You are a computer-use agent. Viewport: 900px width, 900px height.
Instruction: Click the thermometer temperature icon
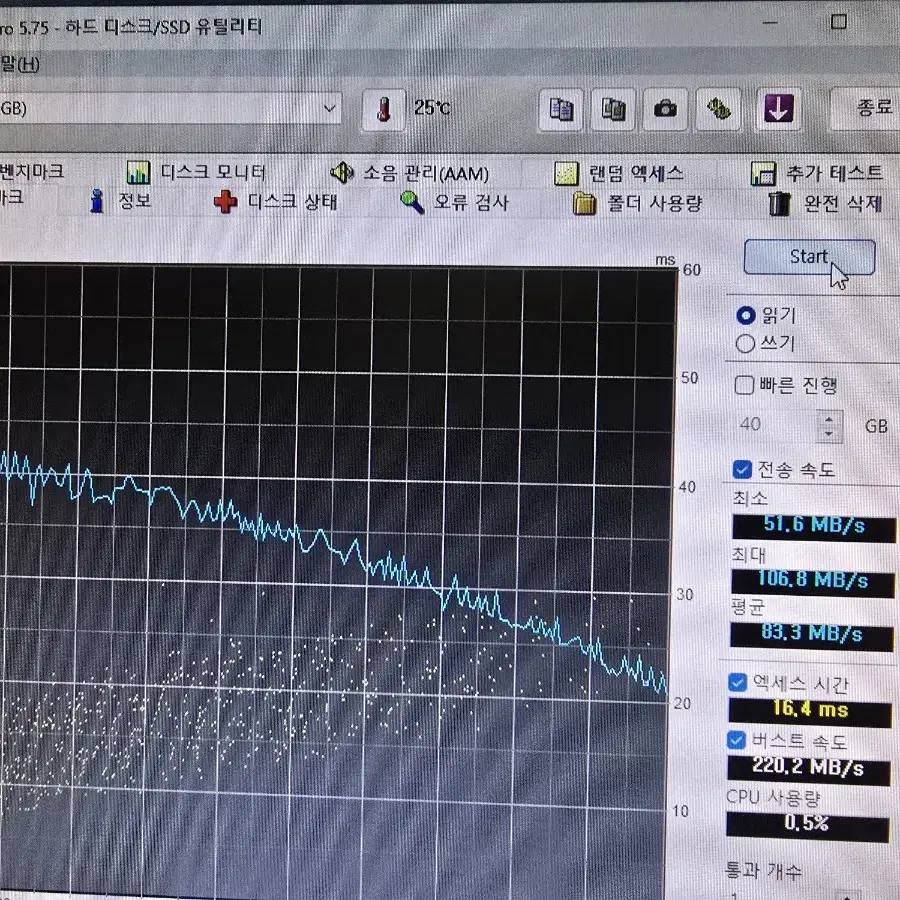[x=384, y=109]
